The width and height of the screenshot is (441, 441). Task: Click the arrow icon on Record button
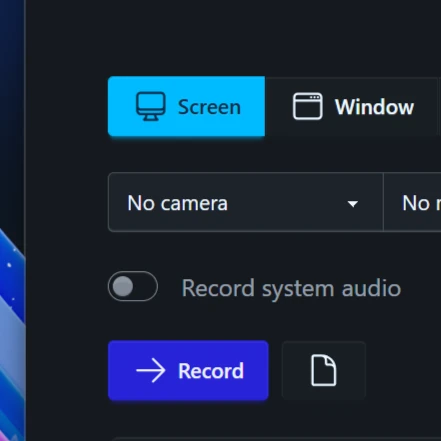click(151, 370)
